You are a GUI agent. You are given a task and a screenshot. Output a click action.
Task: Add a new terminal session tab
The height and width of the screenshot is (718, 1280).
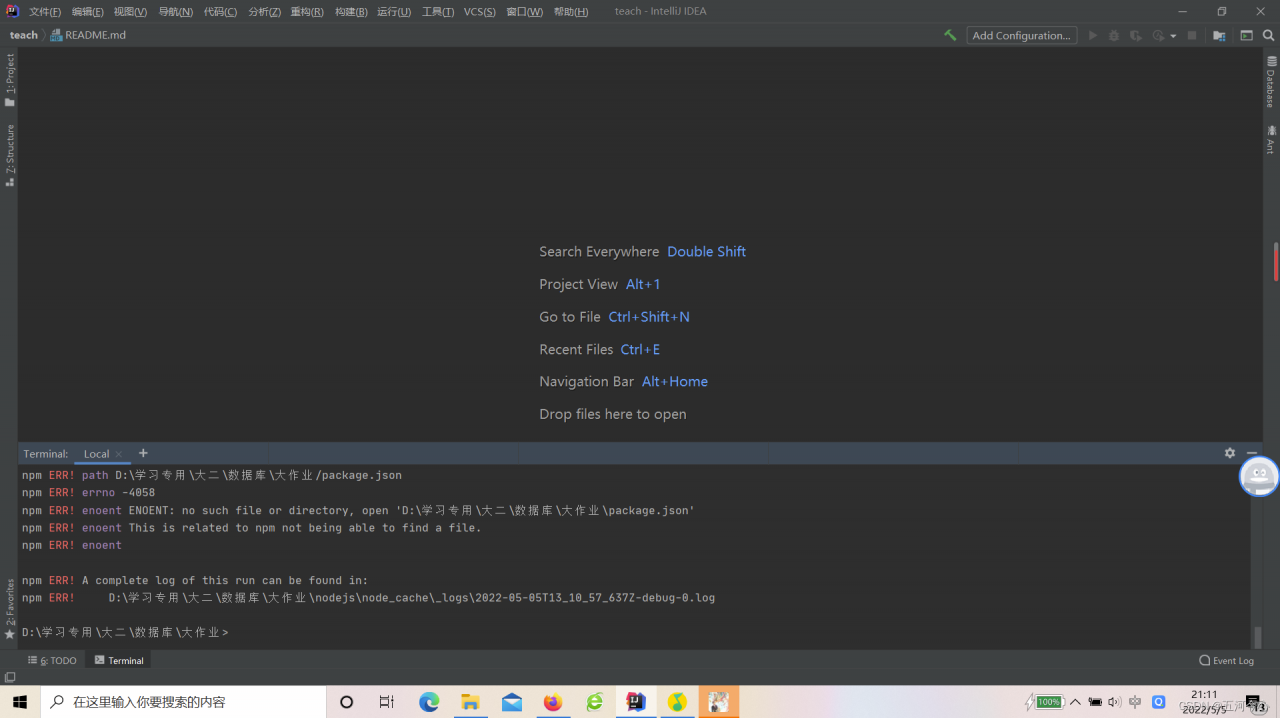(x=143, y=453)
